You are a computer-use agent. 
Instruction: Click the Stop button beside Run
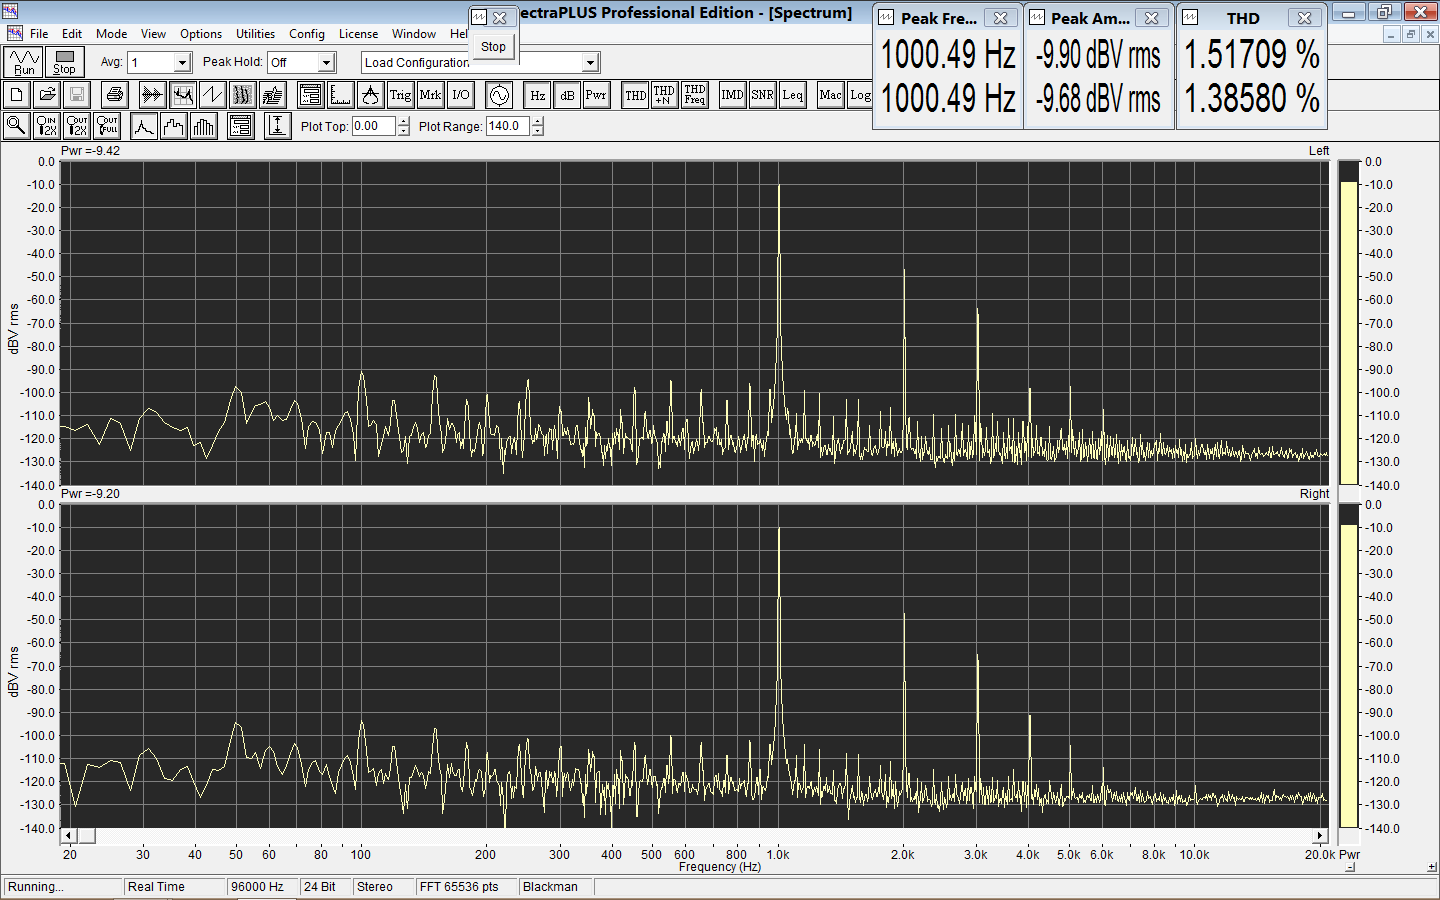[64, 63]
